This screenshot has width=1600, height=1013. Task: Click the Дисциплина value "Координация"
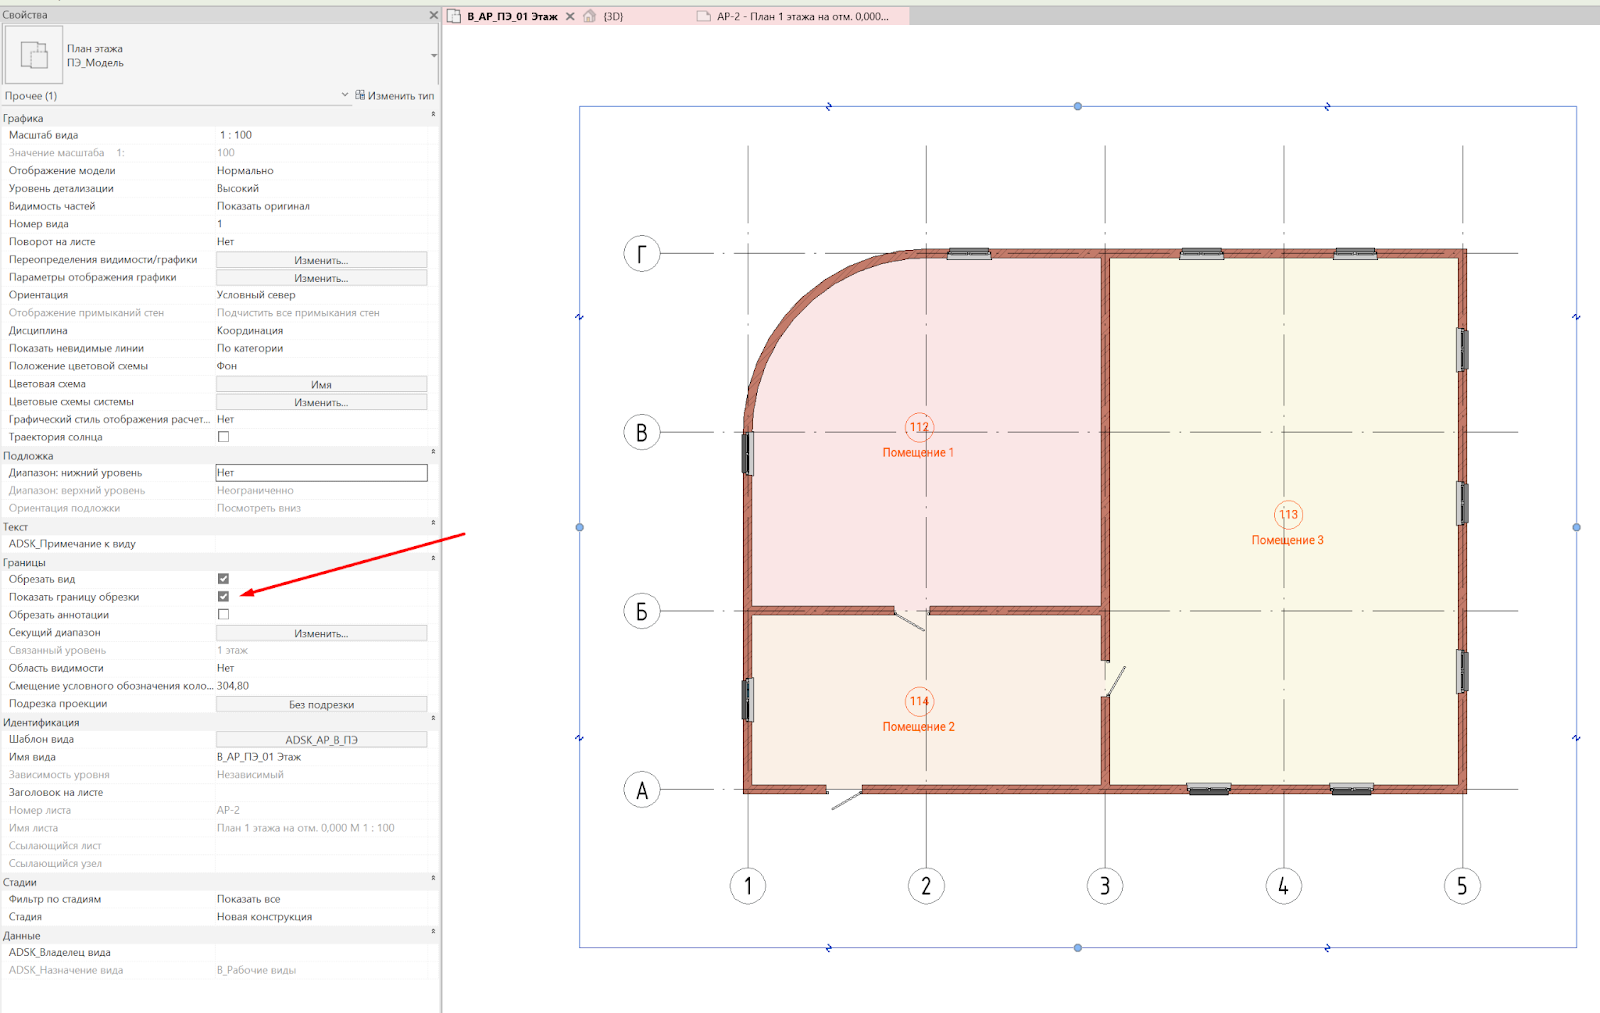250,331
